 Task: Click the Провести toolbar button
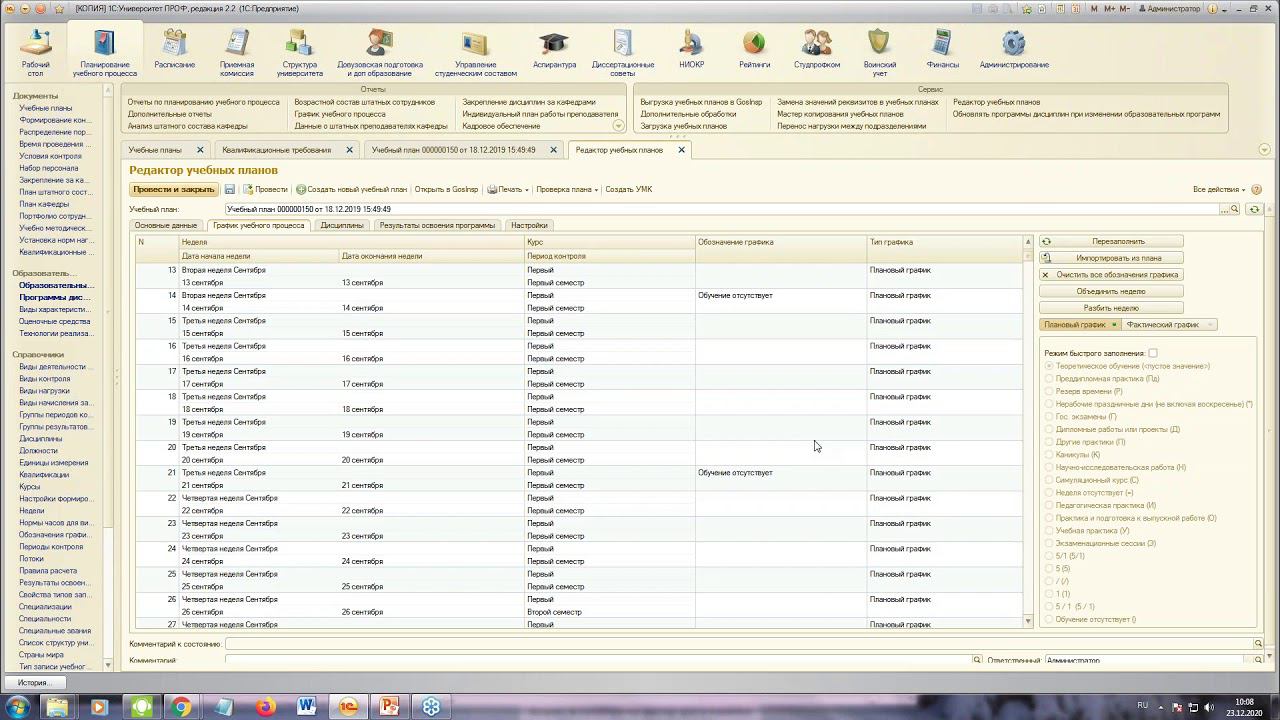tap(265, 189)
